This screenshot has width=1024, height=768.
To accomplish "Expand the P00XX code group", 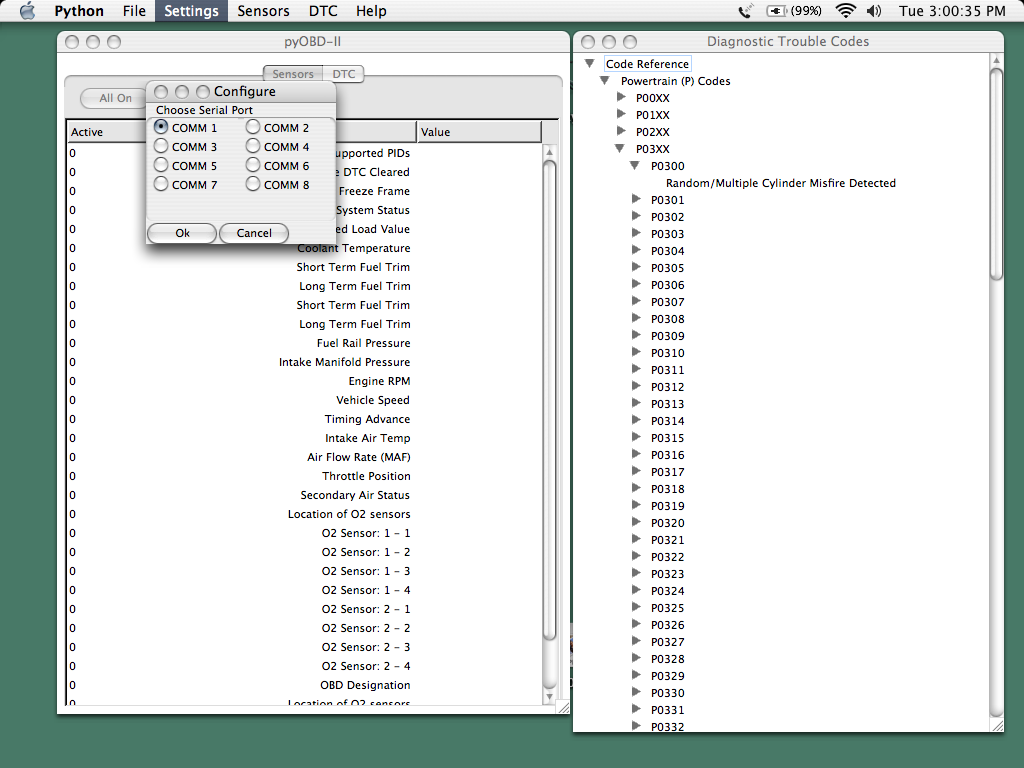I will coord(621,97).
